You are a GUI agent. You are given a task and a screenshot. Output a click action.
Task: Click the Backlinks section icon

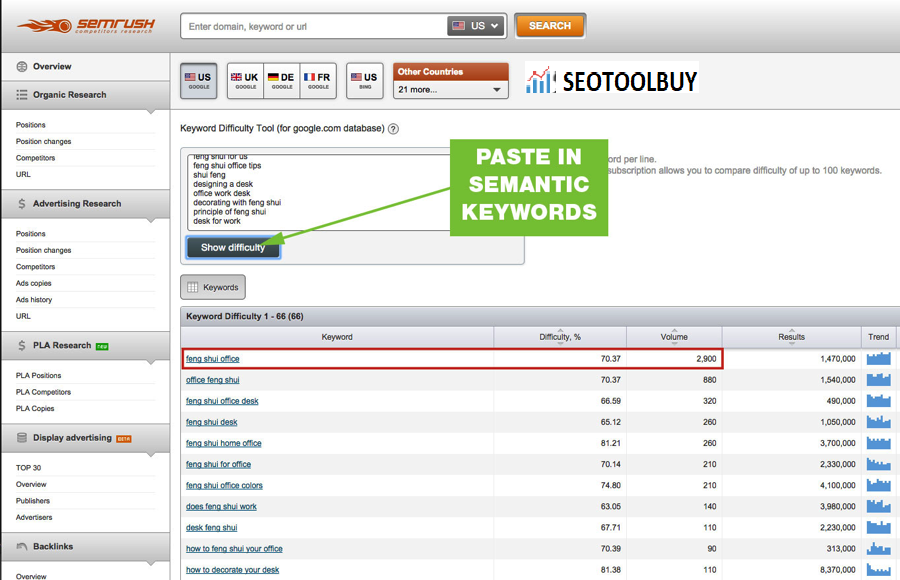point(22,547)
